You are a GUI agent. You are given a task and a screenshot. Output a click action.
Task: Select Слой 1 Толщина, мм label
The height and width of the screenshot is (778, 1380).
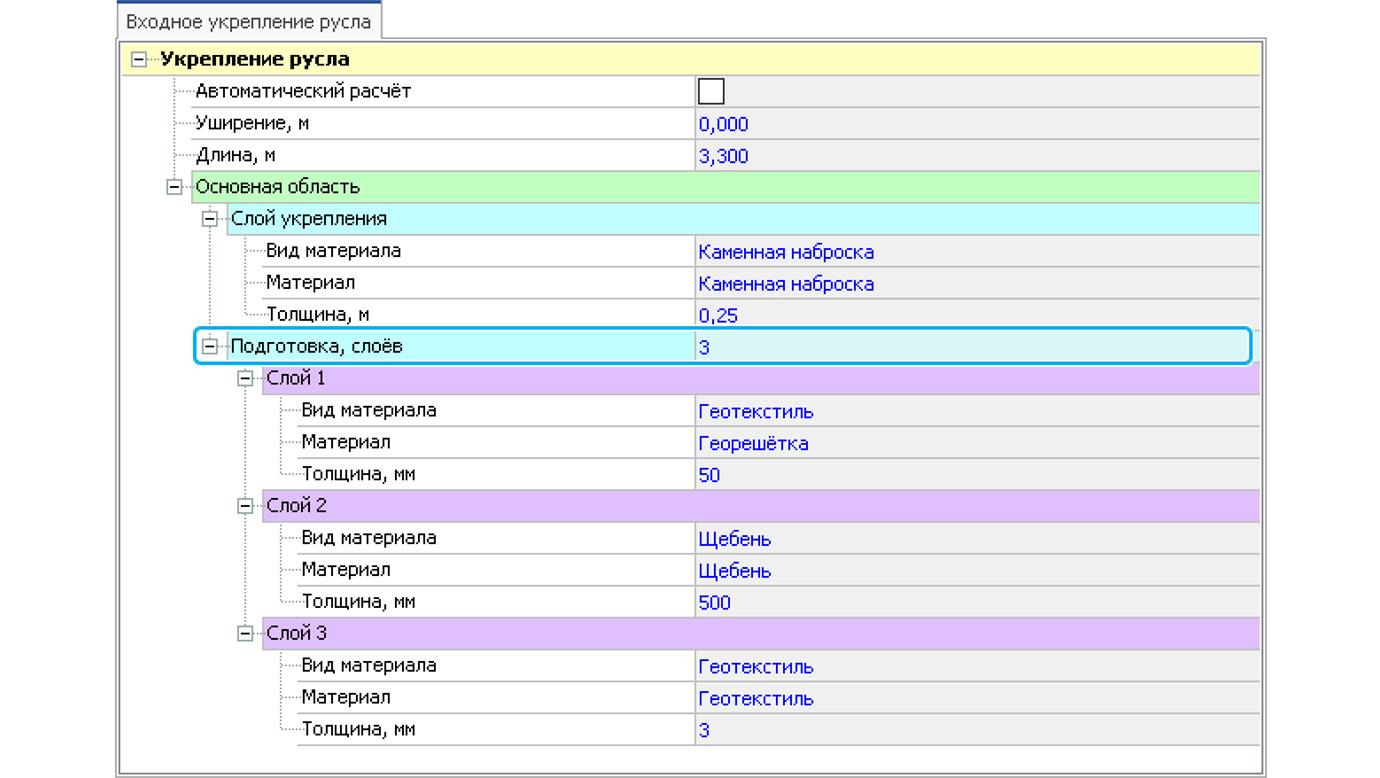point(358,475)
